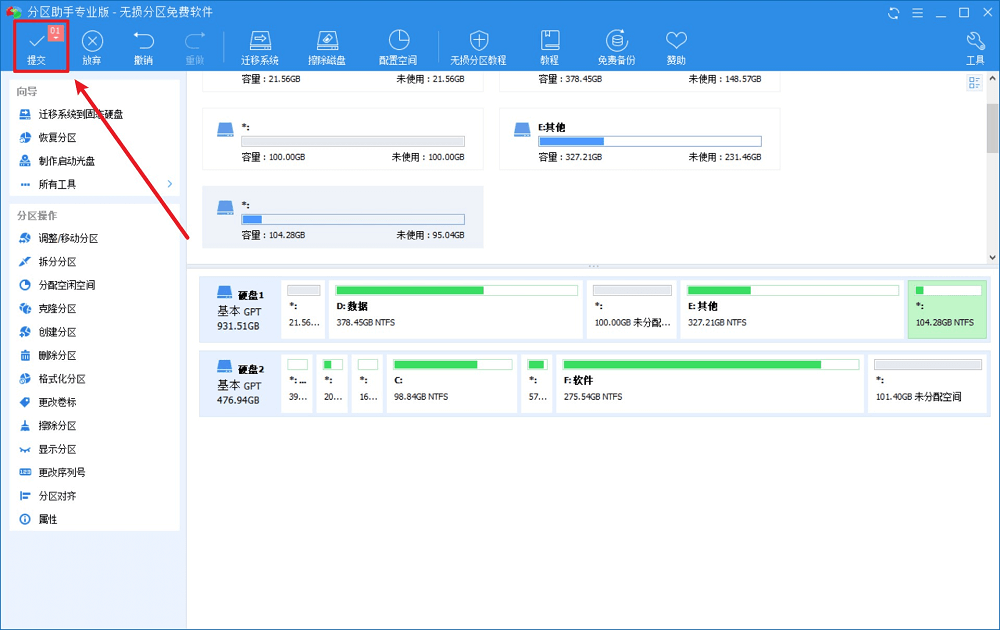Click the vertical scrollbar of the partition list
The width and height of the screenshot is (1000, 630).
pyautogui.click(x=992, y=130)
